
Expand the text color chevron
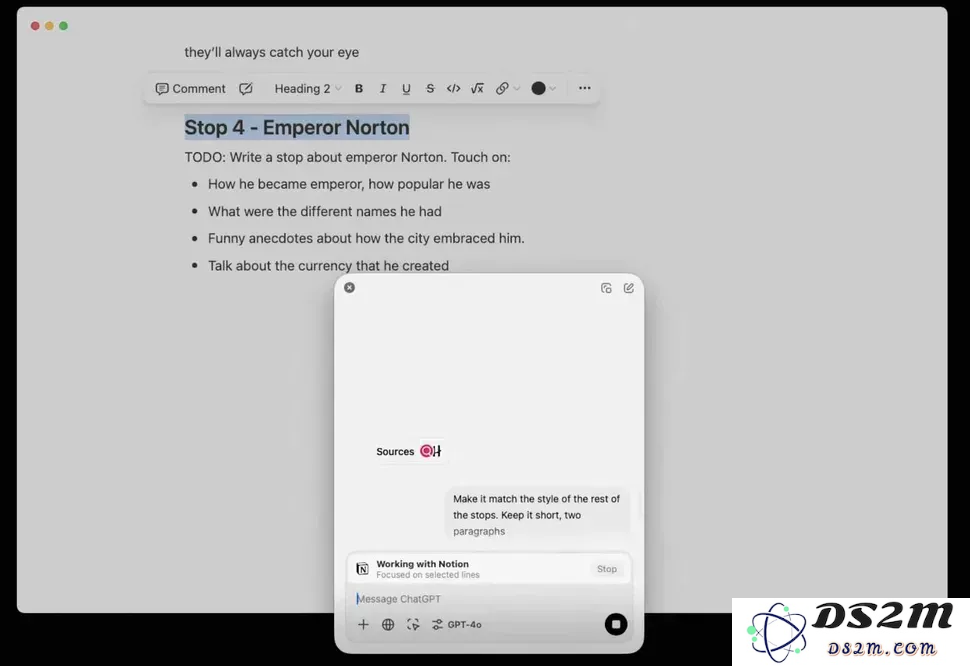tap(552, 88)
